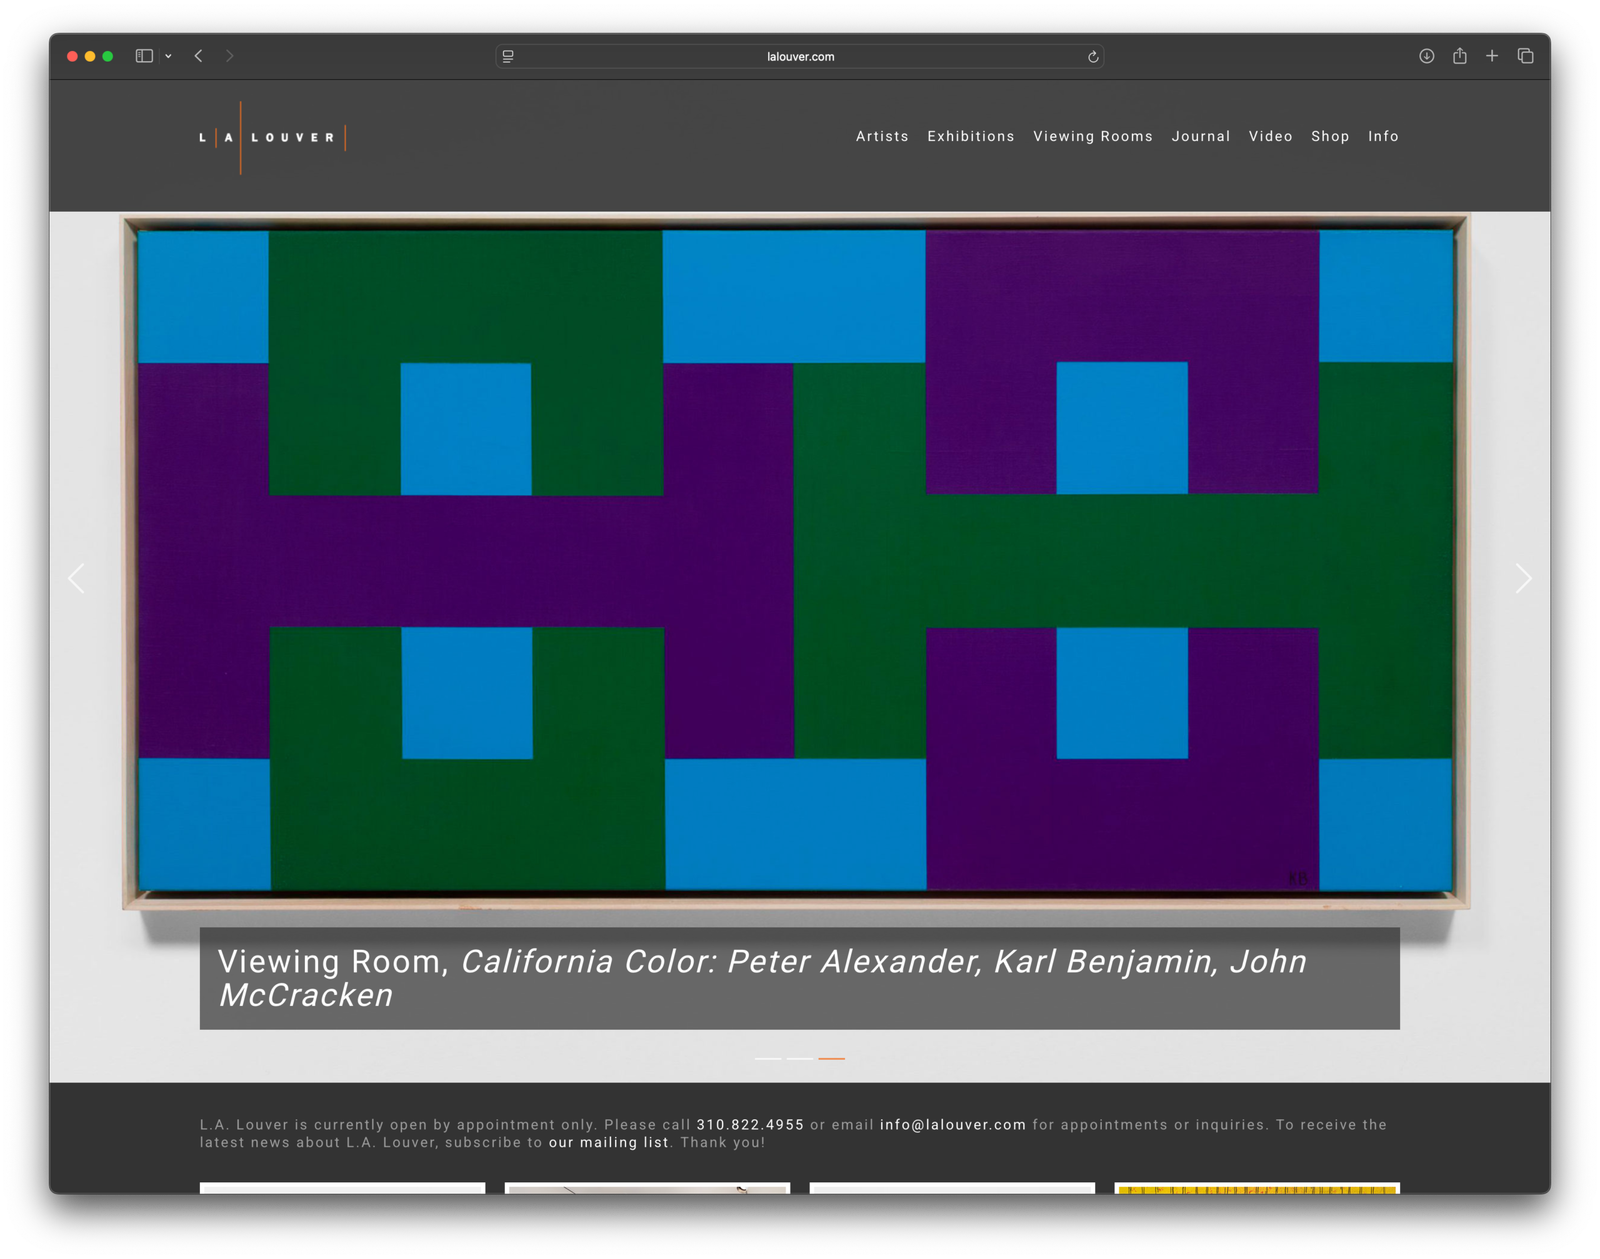This screenshot has width=1600, height=1259.
Task: Click the blue, green and purple painting
Action: tap(796, 560)
